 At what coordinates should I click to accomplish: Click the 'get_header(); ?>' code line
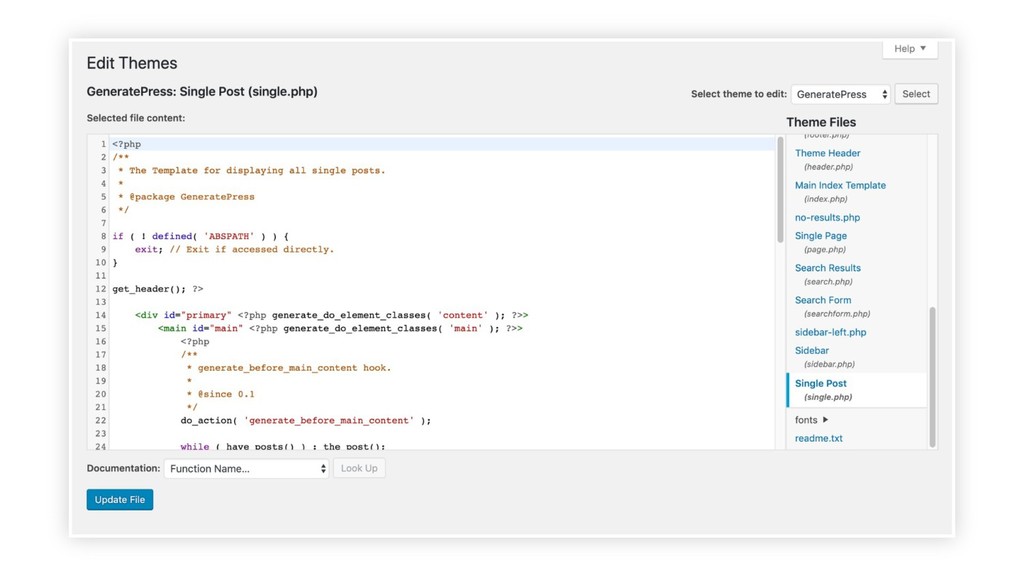[x=157, y=289]
